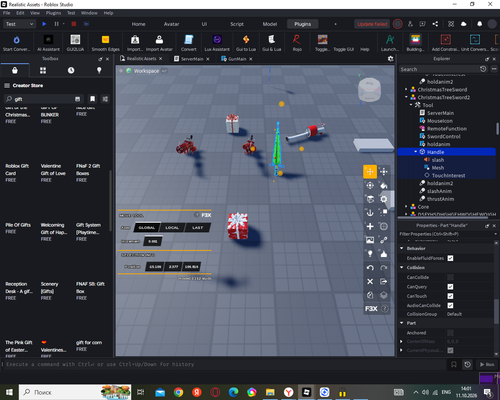Run the Gui to Lua plugin
Screen dimensions: 500x400
click(x=246, y=43)
